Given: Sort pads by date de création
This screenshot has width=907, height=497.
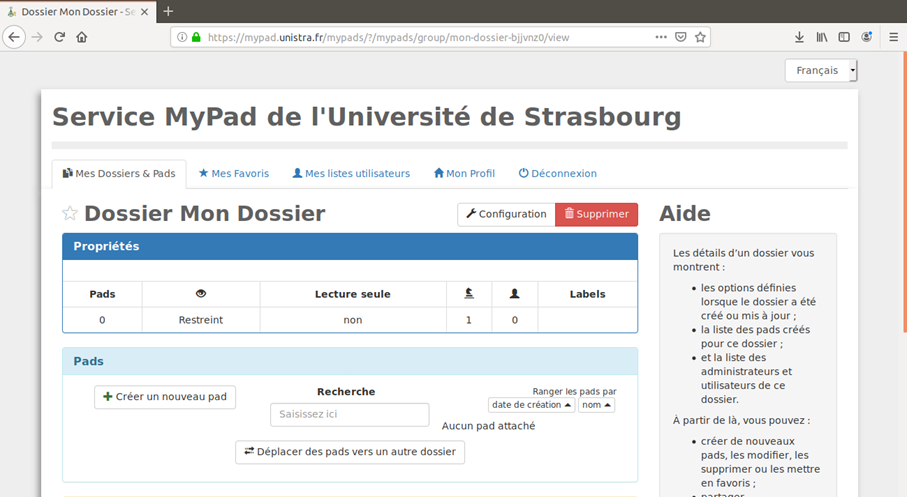Looking at the screenshot, I should coord(532,405).
